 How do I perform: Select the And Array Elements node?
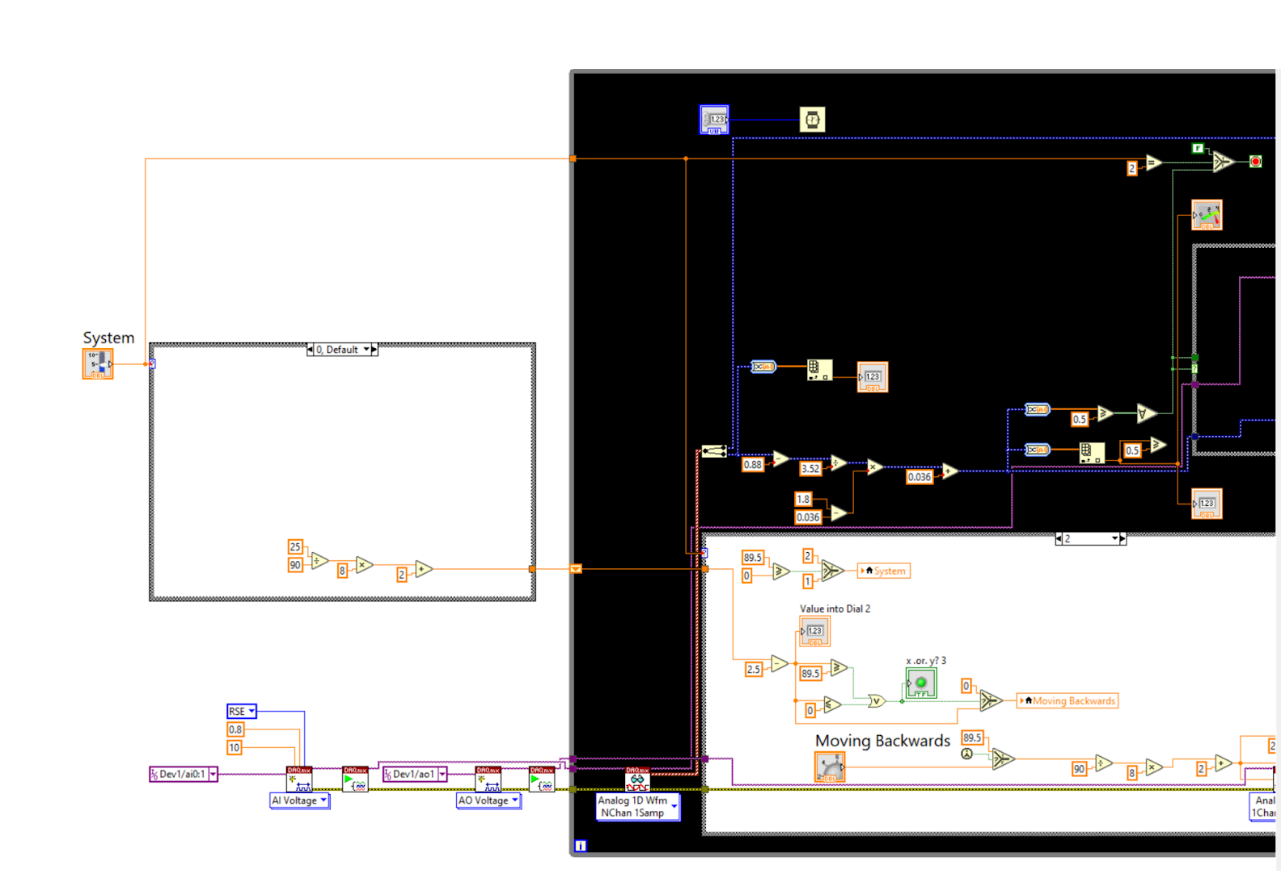pos(1146,412)
